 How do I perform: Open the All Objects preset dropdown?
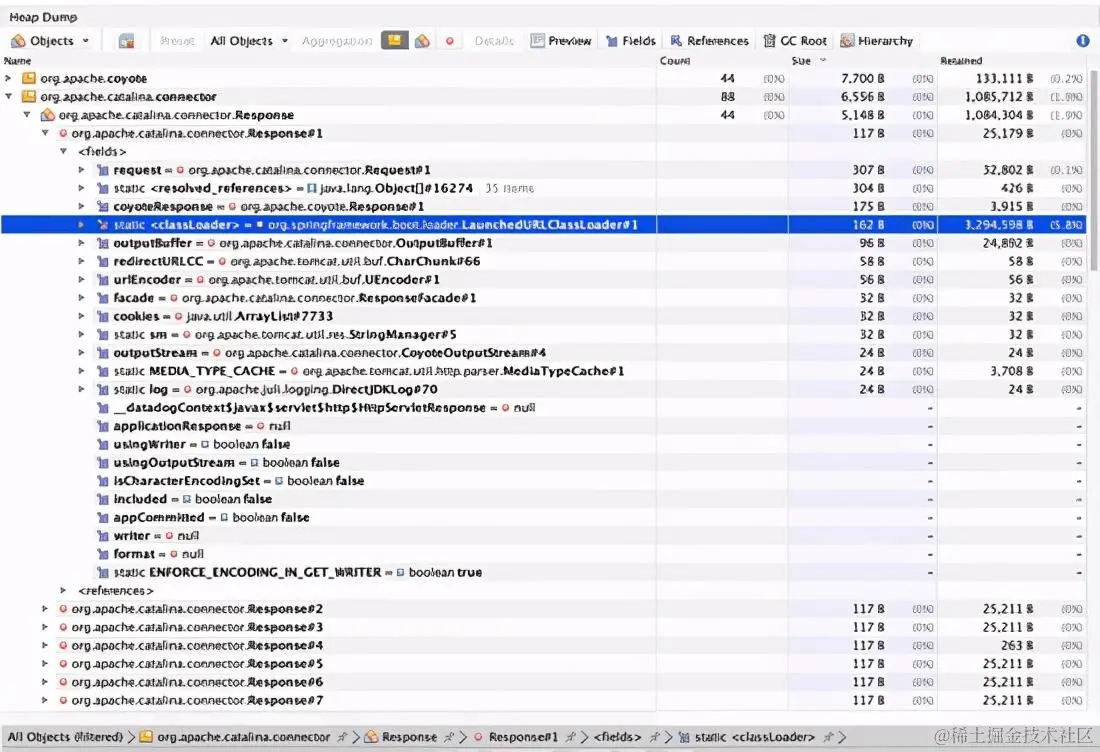249,41
